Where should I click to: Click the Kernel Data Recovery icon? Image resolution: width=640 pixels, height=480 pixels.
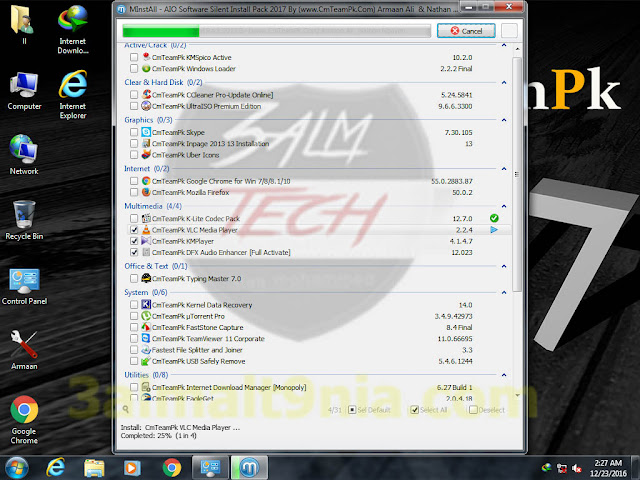pyautogui.click(x=146, y=304)
